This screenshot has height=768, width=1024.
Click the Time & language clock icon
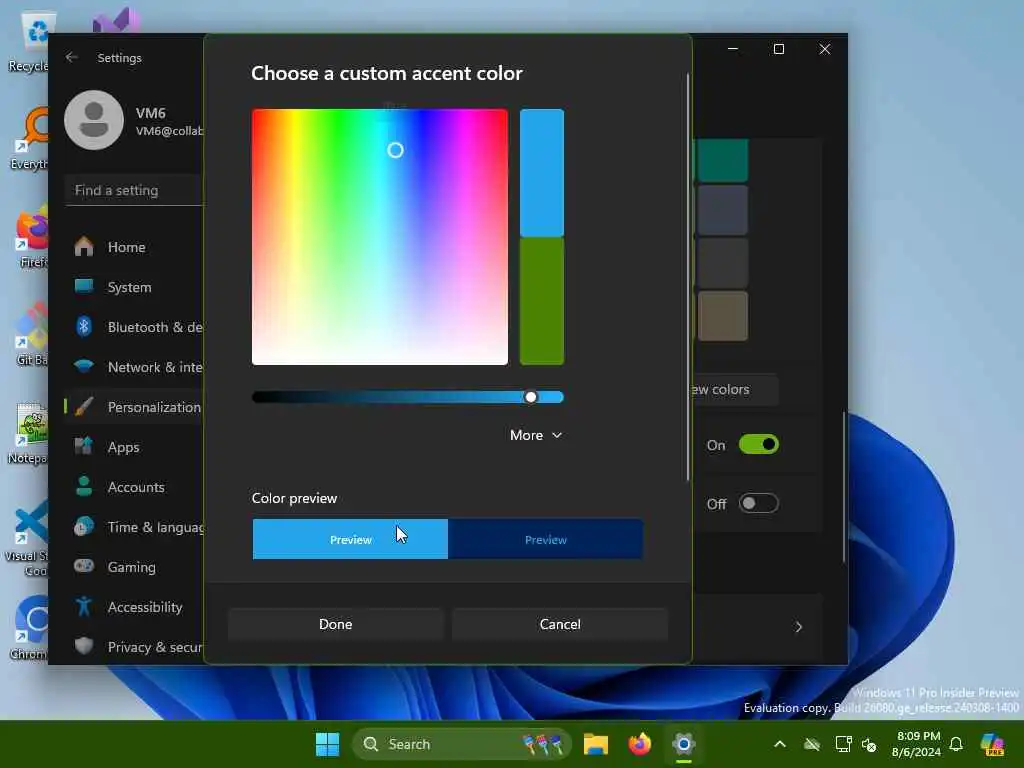point(84,526)
